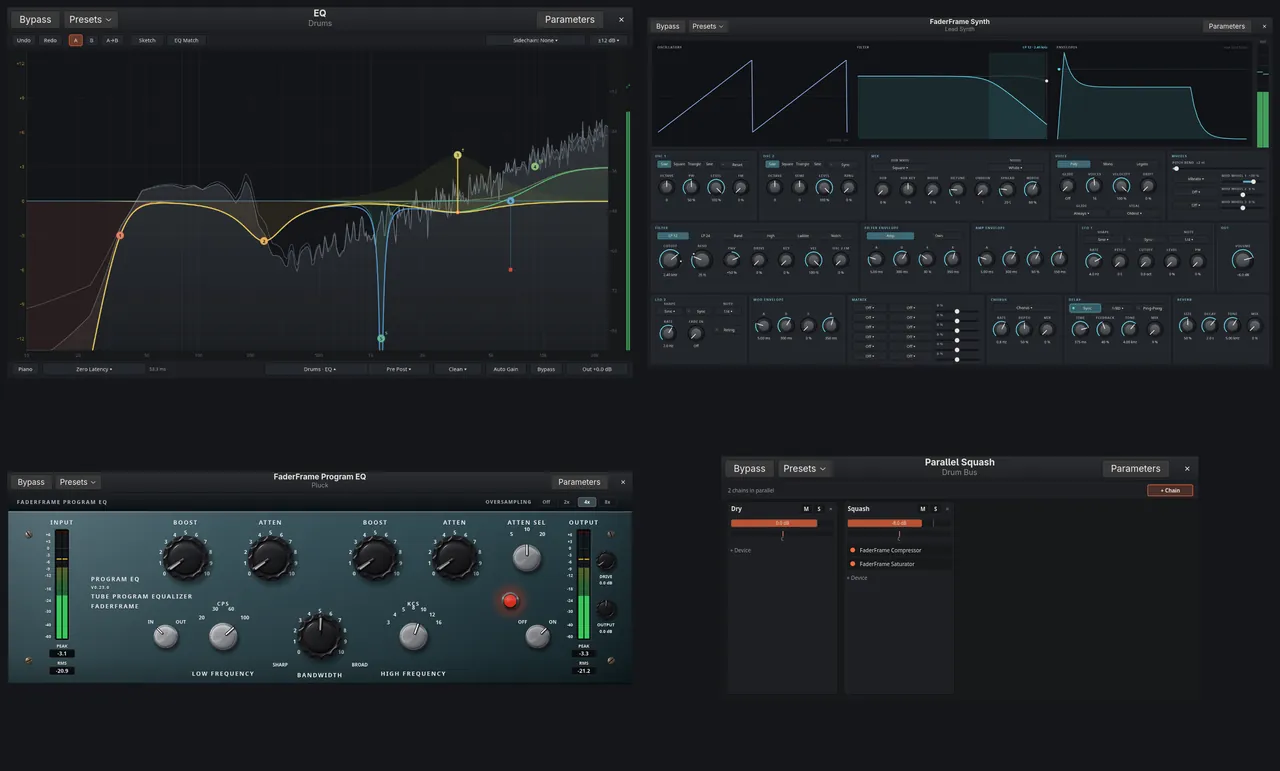The height and width of the screenshot is (771, 1280).
Task: Open Presets dropdown in Parallel Squash
Action: pos(804,468)
